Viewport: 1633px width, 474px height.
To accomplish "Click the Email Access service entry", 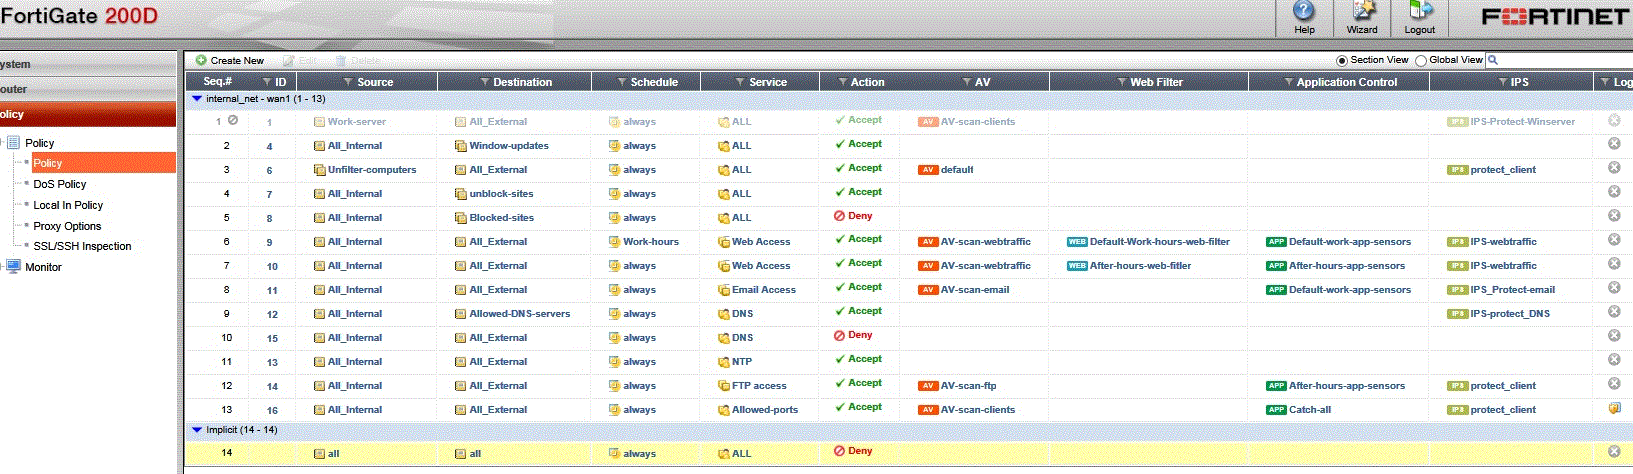I will [x=763, y=290].
